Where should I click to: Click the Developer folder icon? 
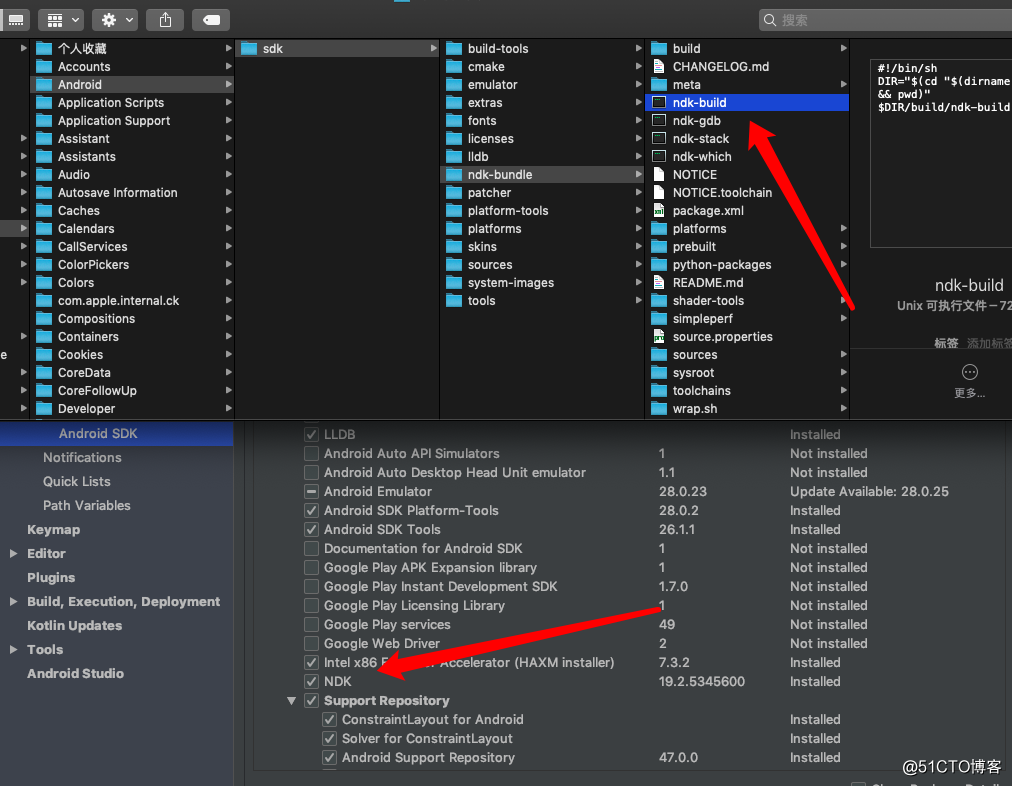[x=44, y=408]
